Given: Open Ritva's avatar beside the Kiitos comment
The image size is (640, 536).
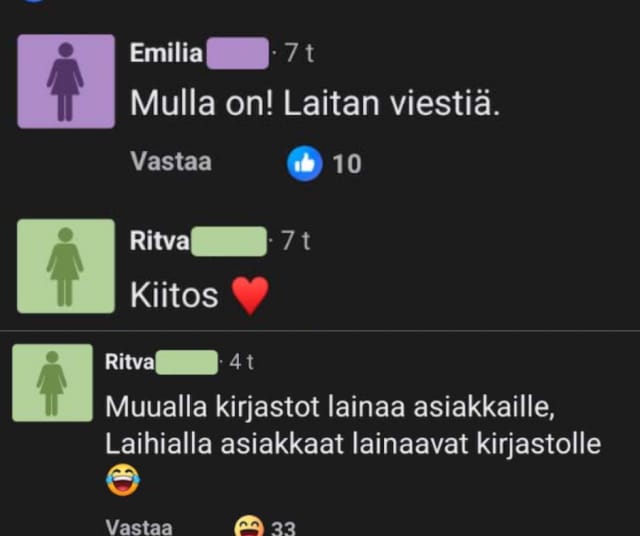Looking at the screenshot, I should 66,266.
